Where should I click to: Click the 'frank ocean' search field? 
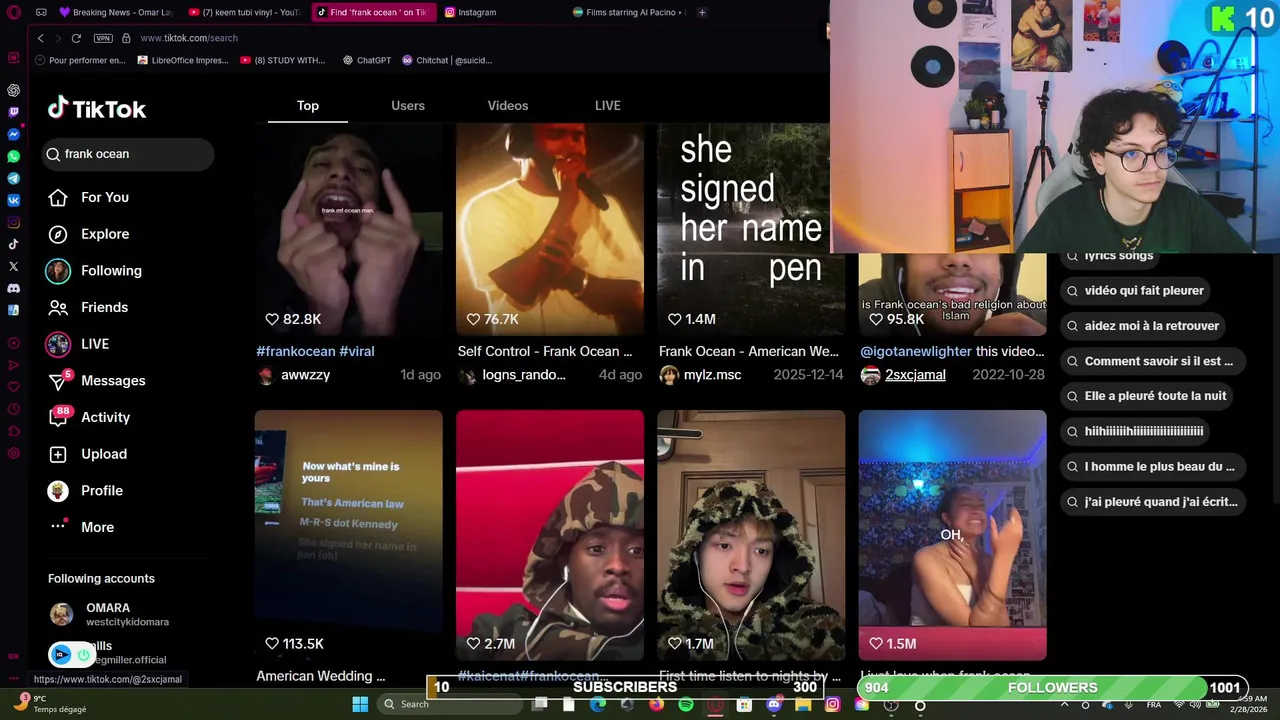[128, 154]
